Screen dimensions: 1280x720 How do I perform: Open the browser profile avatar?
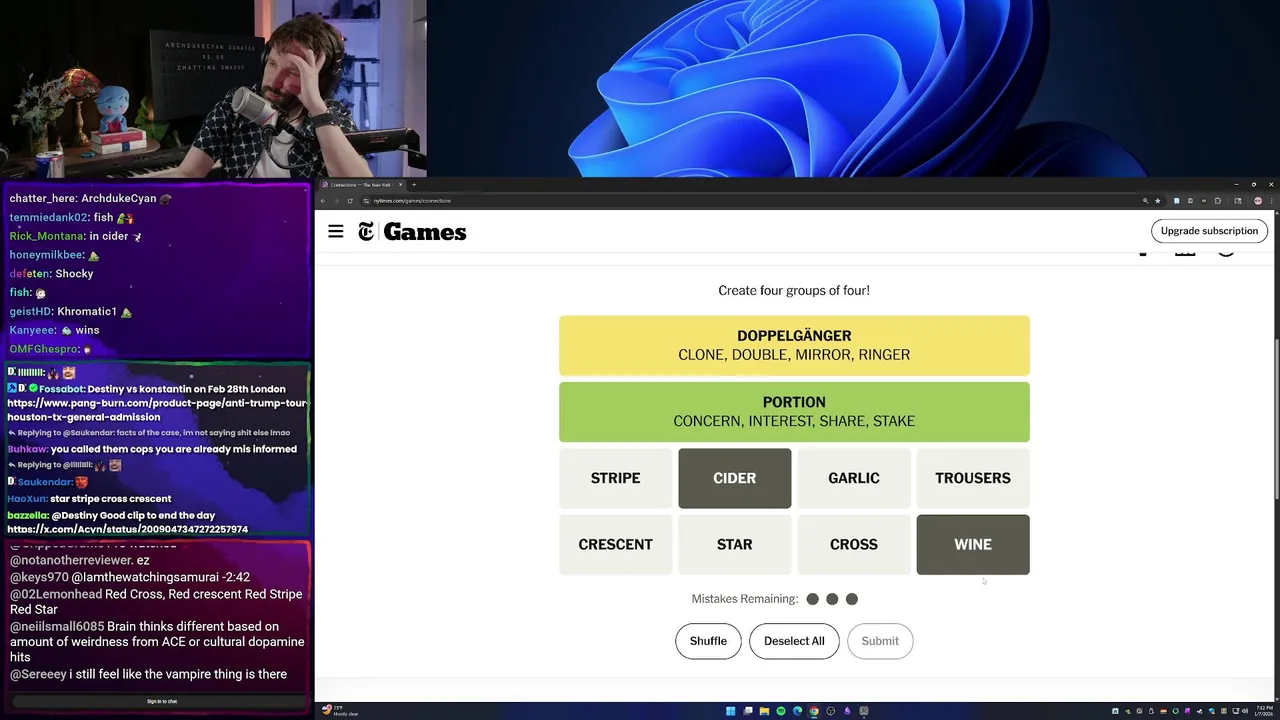[1258, 201]
